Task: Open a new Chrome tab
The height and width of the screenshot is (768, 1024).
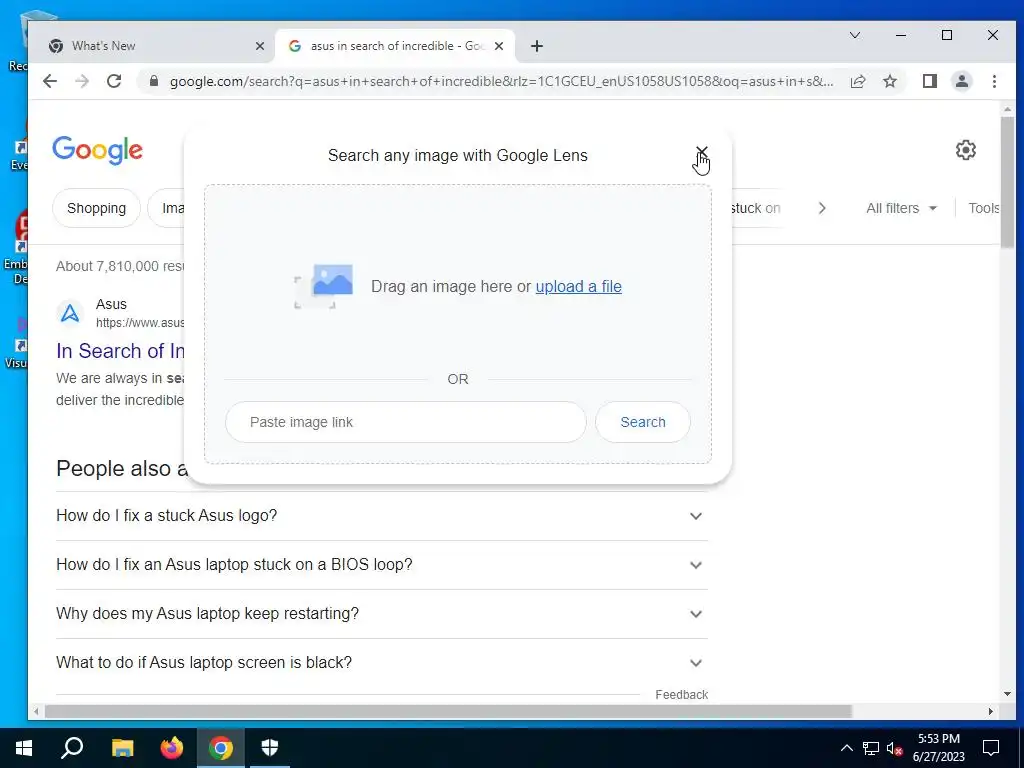Action: 537,46
